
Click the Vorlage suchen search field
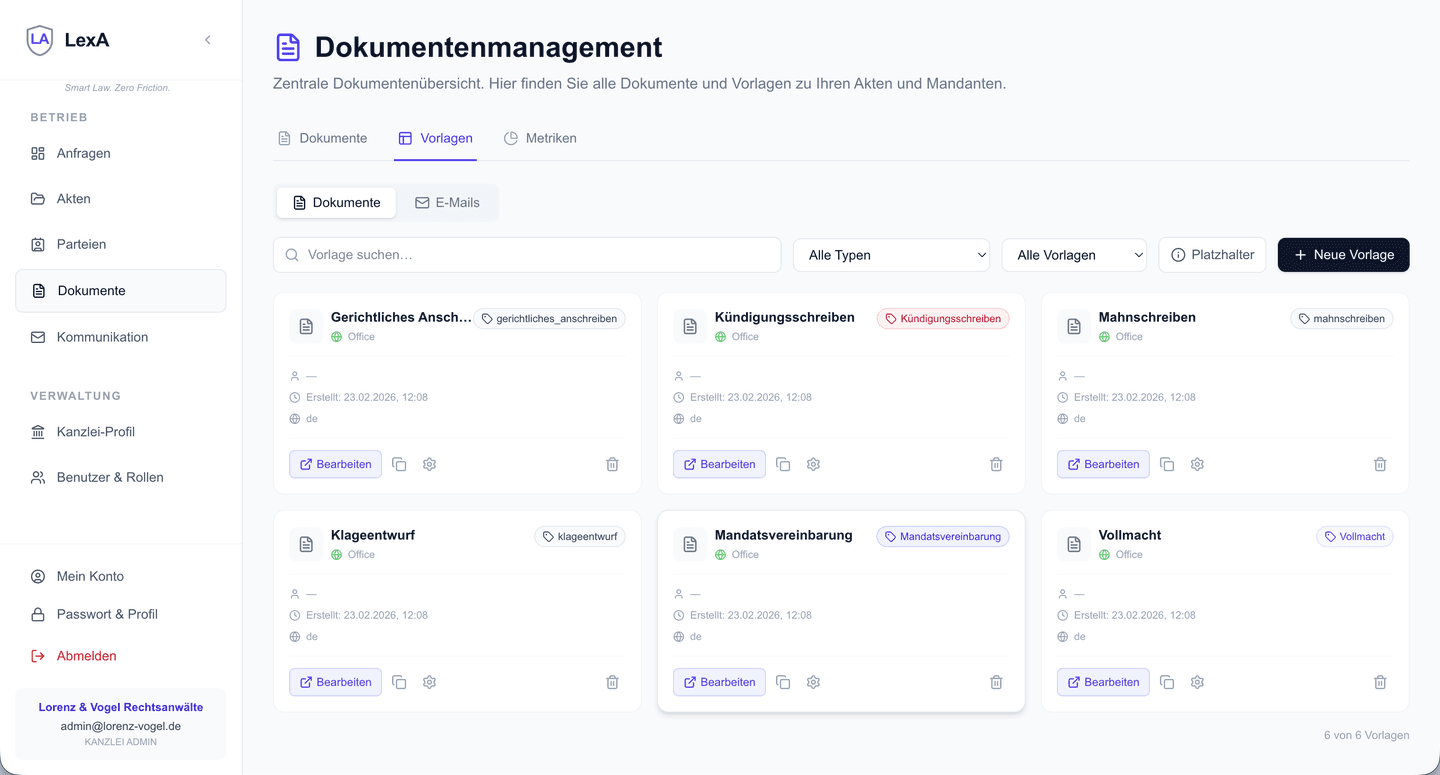pyautogui.click(x=527, y=255)
